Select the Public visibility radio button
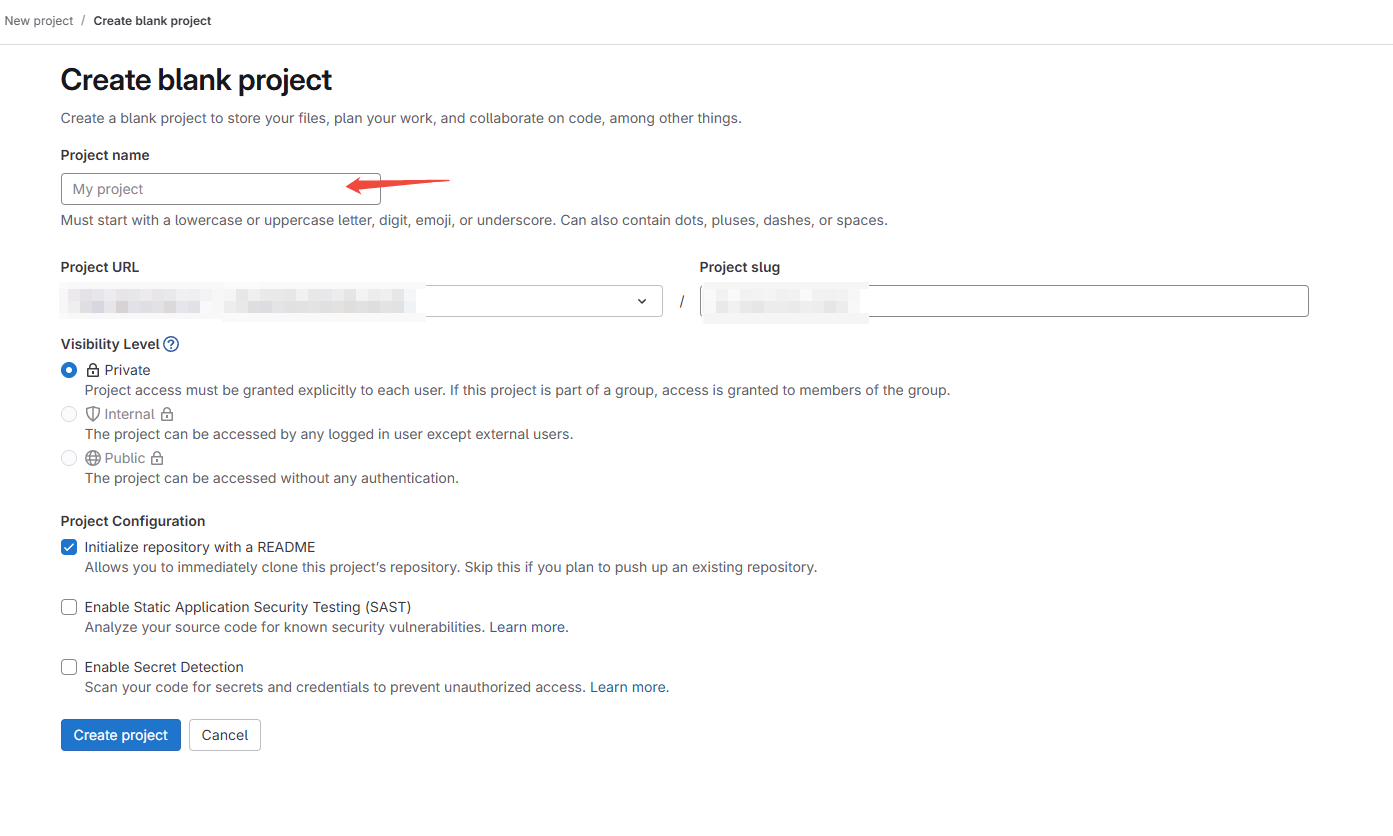Image resolution: width=1393 pixels, height=836 pixels. coord(69,458)
